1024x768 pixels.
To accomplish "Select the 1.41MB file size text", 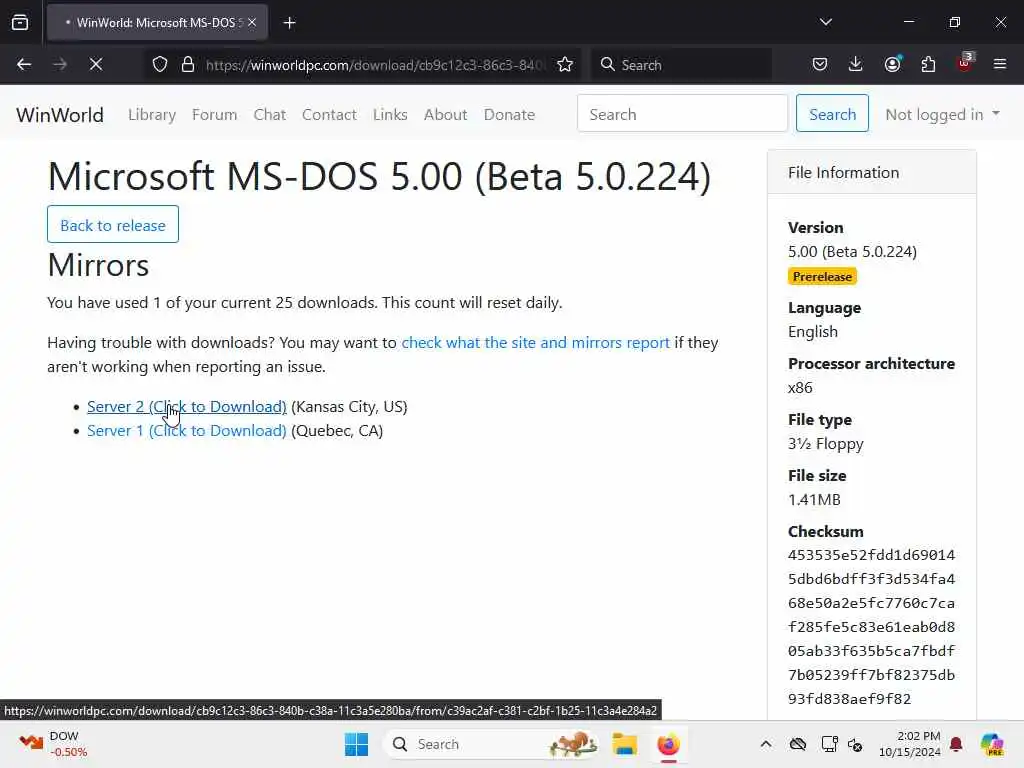I will point(814,500).
